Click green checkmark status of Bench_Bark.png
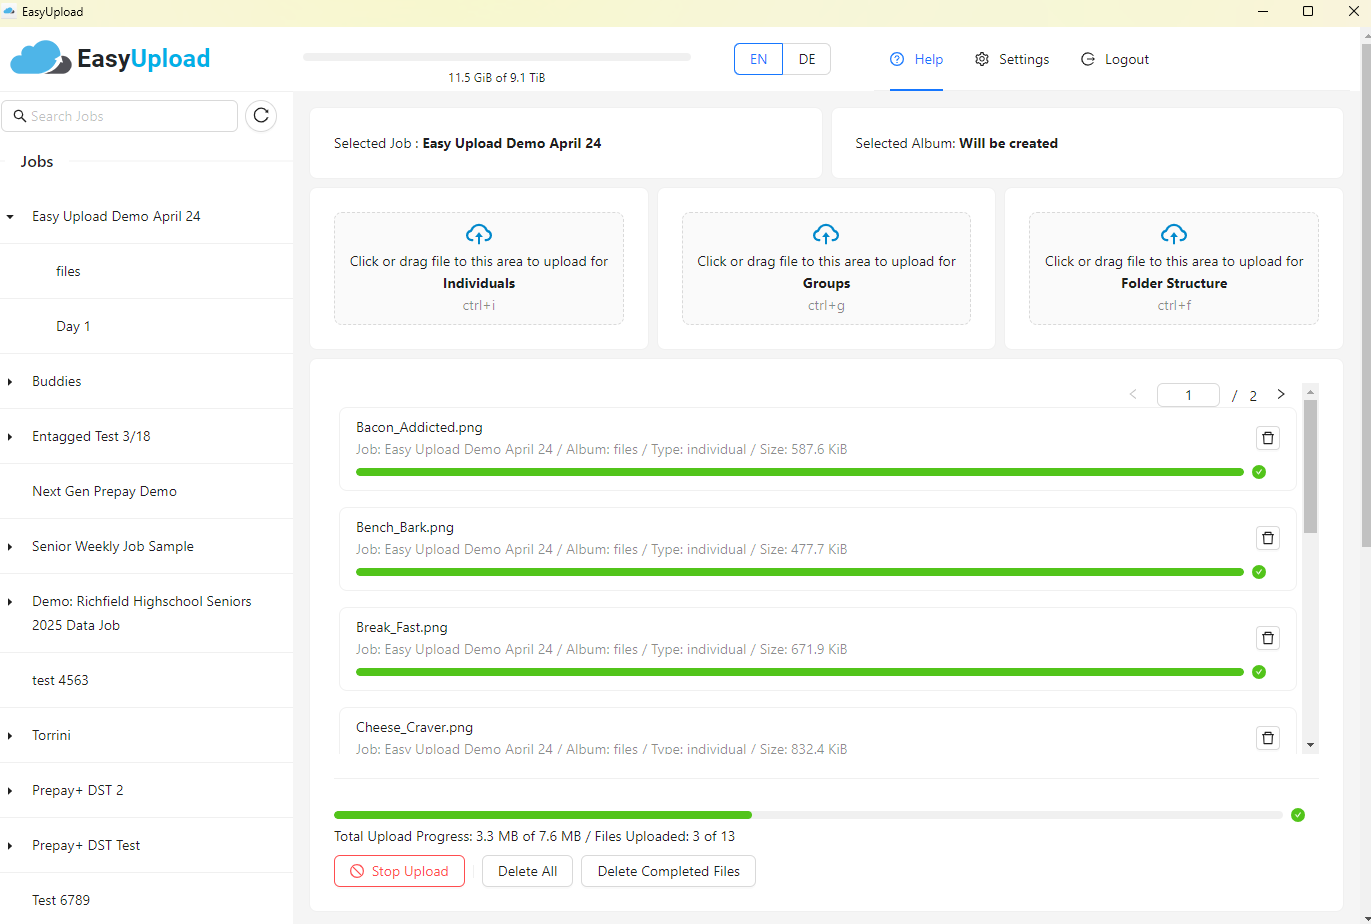 (1259, 572)
